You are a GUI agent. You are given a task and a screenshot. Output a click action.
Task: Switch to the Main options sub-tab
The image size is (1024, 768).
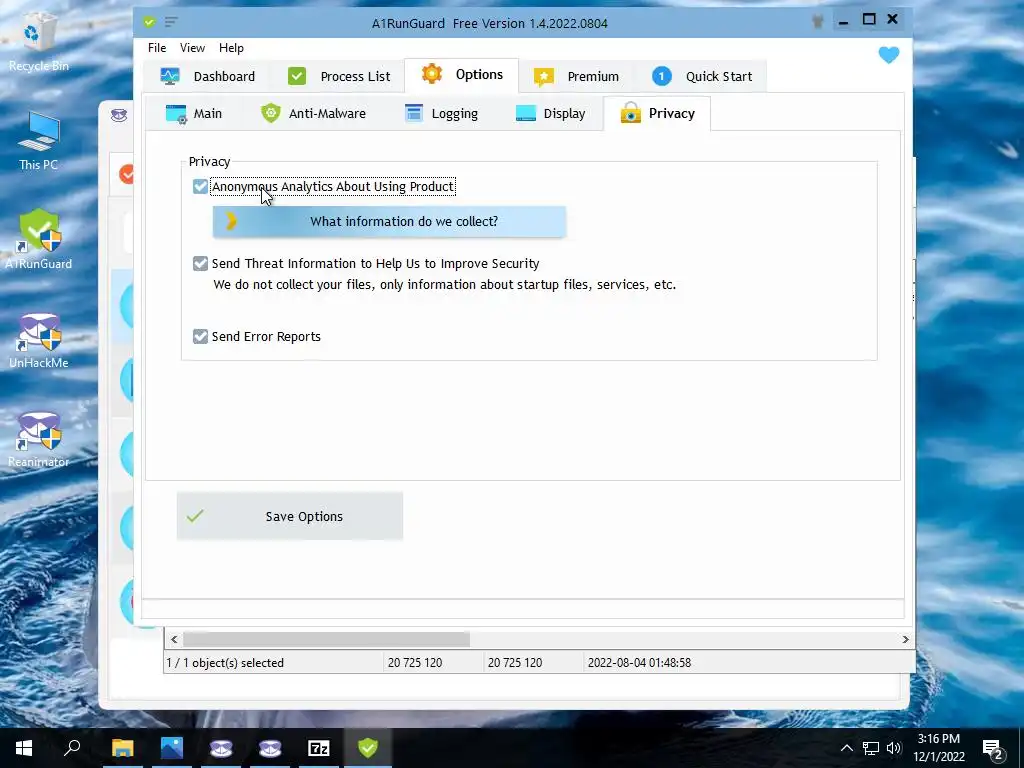pyautogui.click(x=194, y=114)
